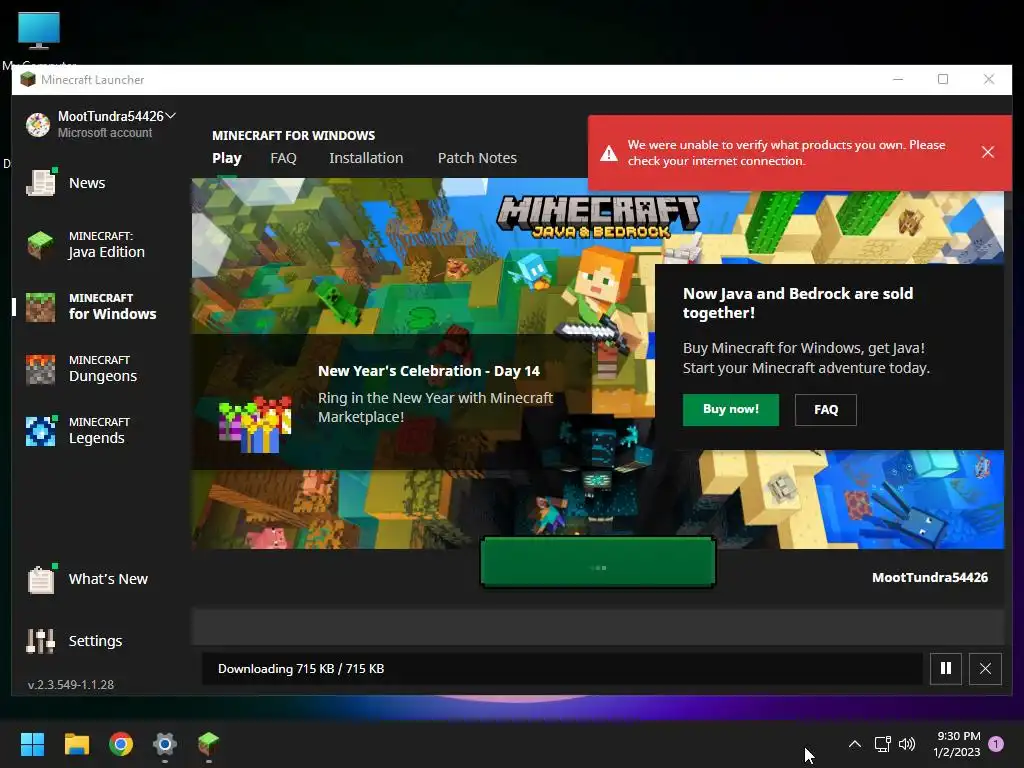The width and height of the screenshot is (1024, 768).
Task: Select Minecraft Java Edition grass block icon
Action: click(40, 245)
